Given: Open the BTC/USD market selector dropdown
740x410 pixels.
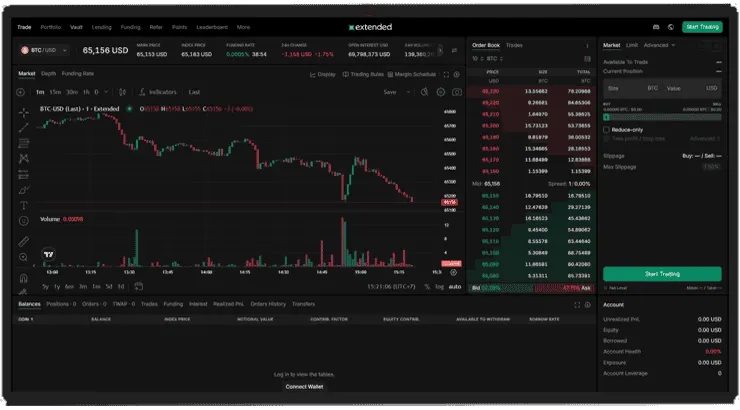Looking at the screenshot, I should [44, 50].
